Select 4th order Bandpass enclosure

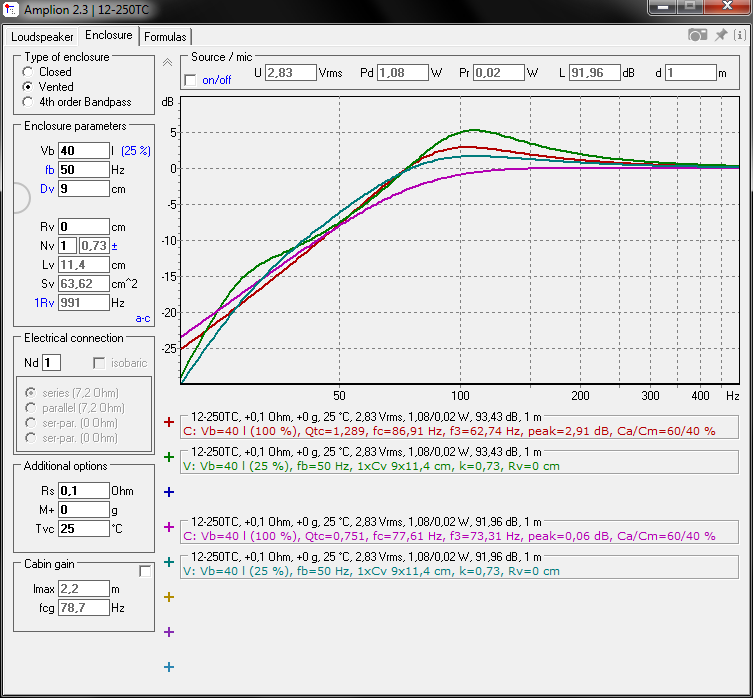(28, 102)
